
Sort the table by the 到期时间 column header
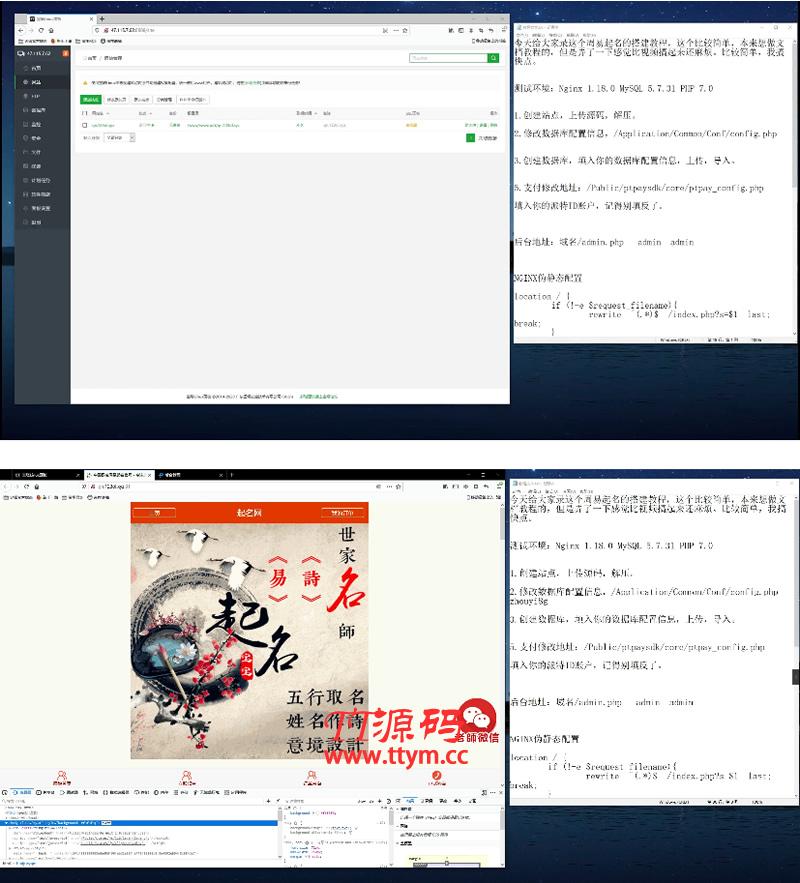306,114
